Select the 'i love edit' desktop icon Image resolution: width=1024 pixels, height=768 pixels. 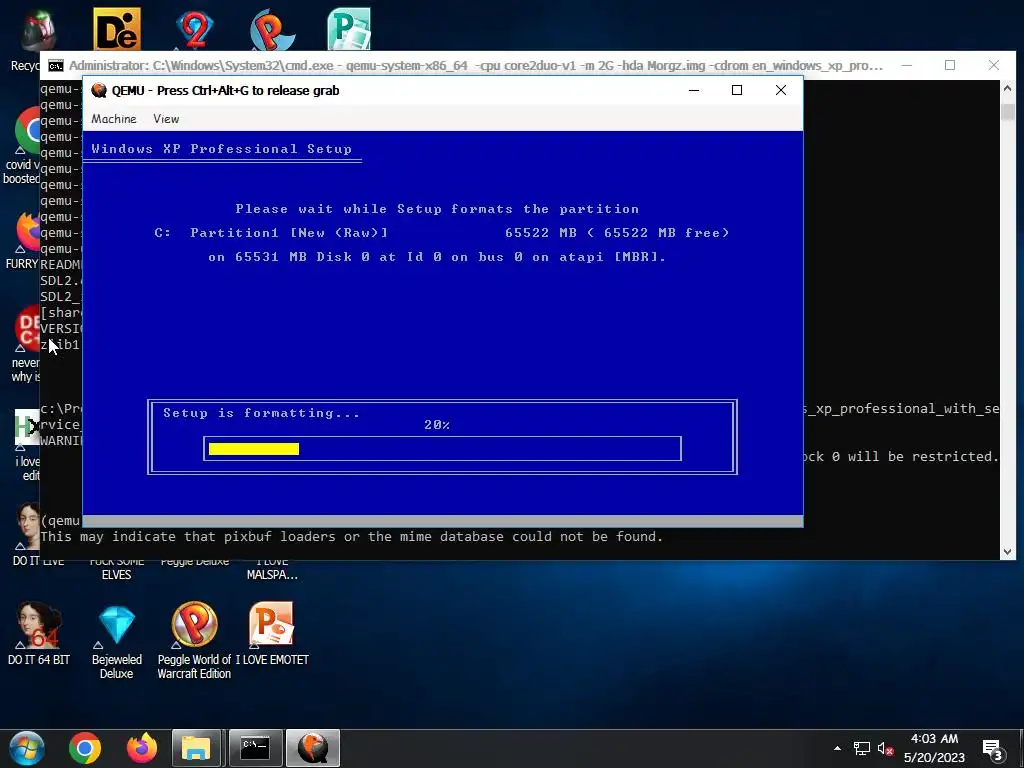(26, 445)
